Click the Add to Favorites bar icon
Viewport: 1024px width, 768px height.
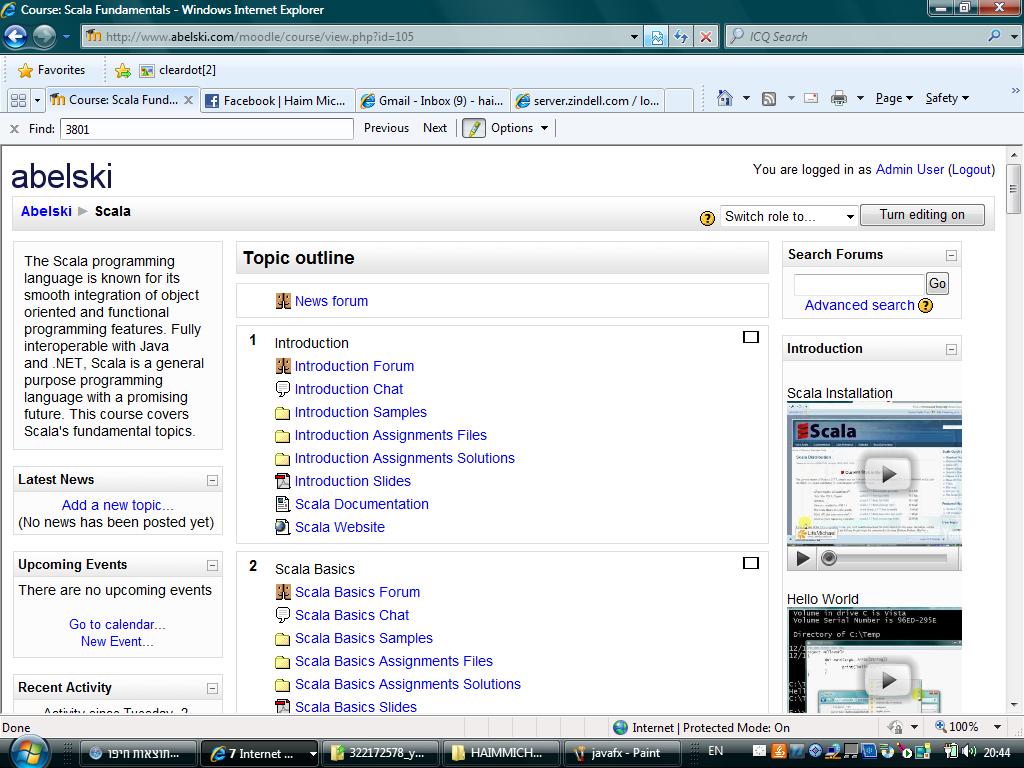click(x=123, y=71)
